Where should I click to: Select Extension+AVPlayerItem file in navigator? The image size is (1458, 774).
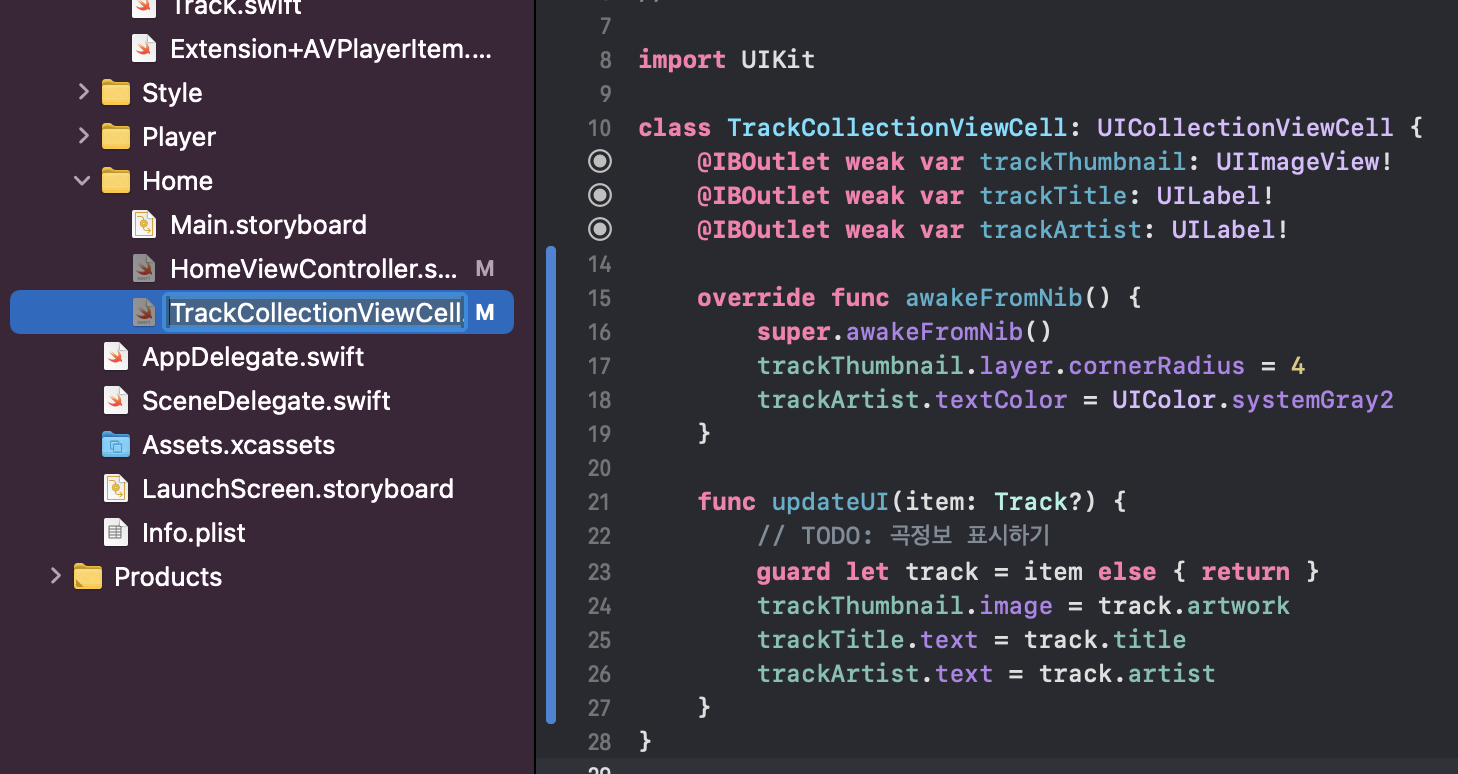(x=330, y=49)
